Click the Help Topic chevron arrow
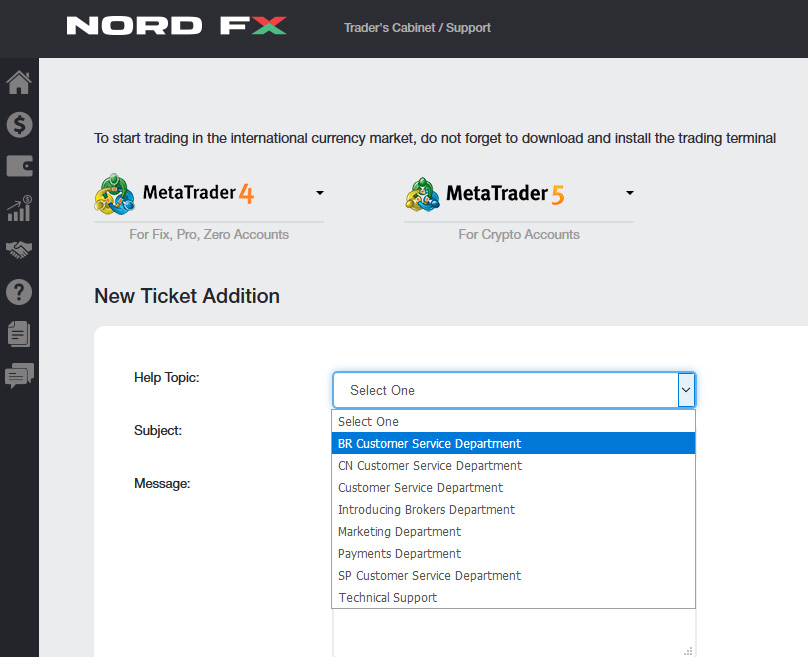This screenshot has width=808, height=657. [x=686, y=390]
